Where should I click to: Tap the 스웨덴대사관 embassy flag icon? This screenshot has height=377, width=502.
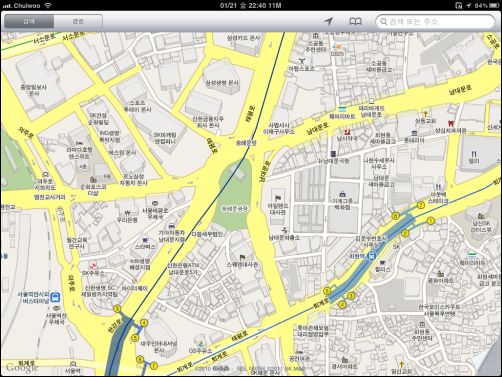coord(242,257)
